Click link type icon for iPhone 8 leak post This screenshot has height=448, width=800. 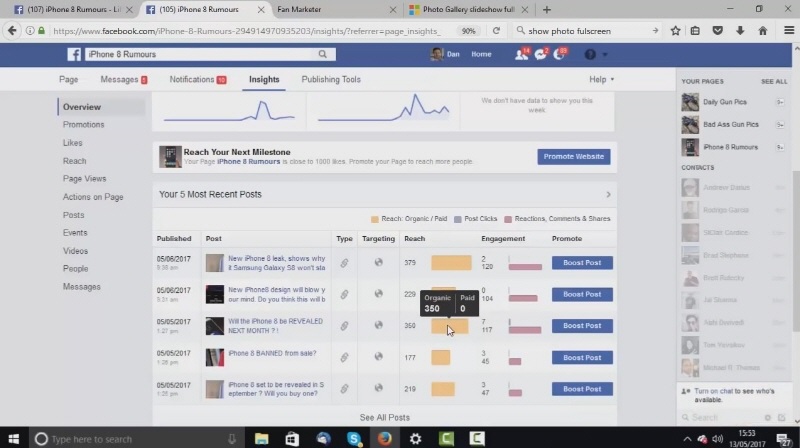click(344, 263)
